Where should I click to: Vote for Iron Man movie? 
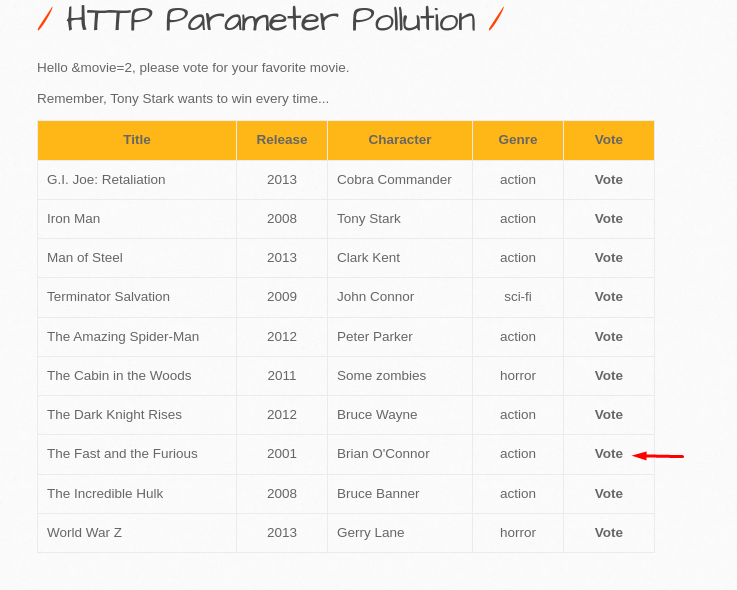[608, 219]
